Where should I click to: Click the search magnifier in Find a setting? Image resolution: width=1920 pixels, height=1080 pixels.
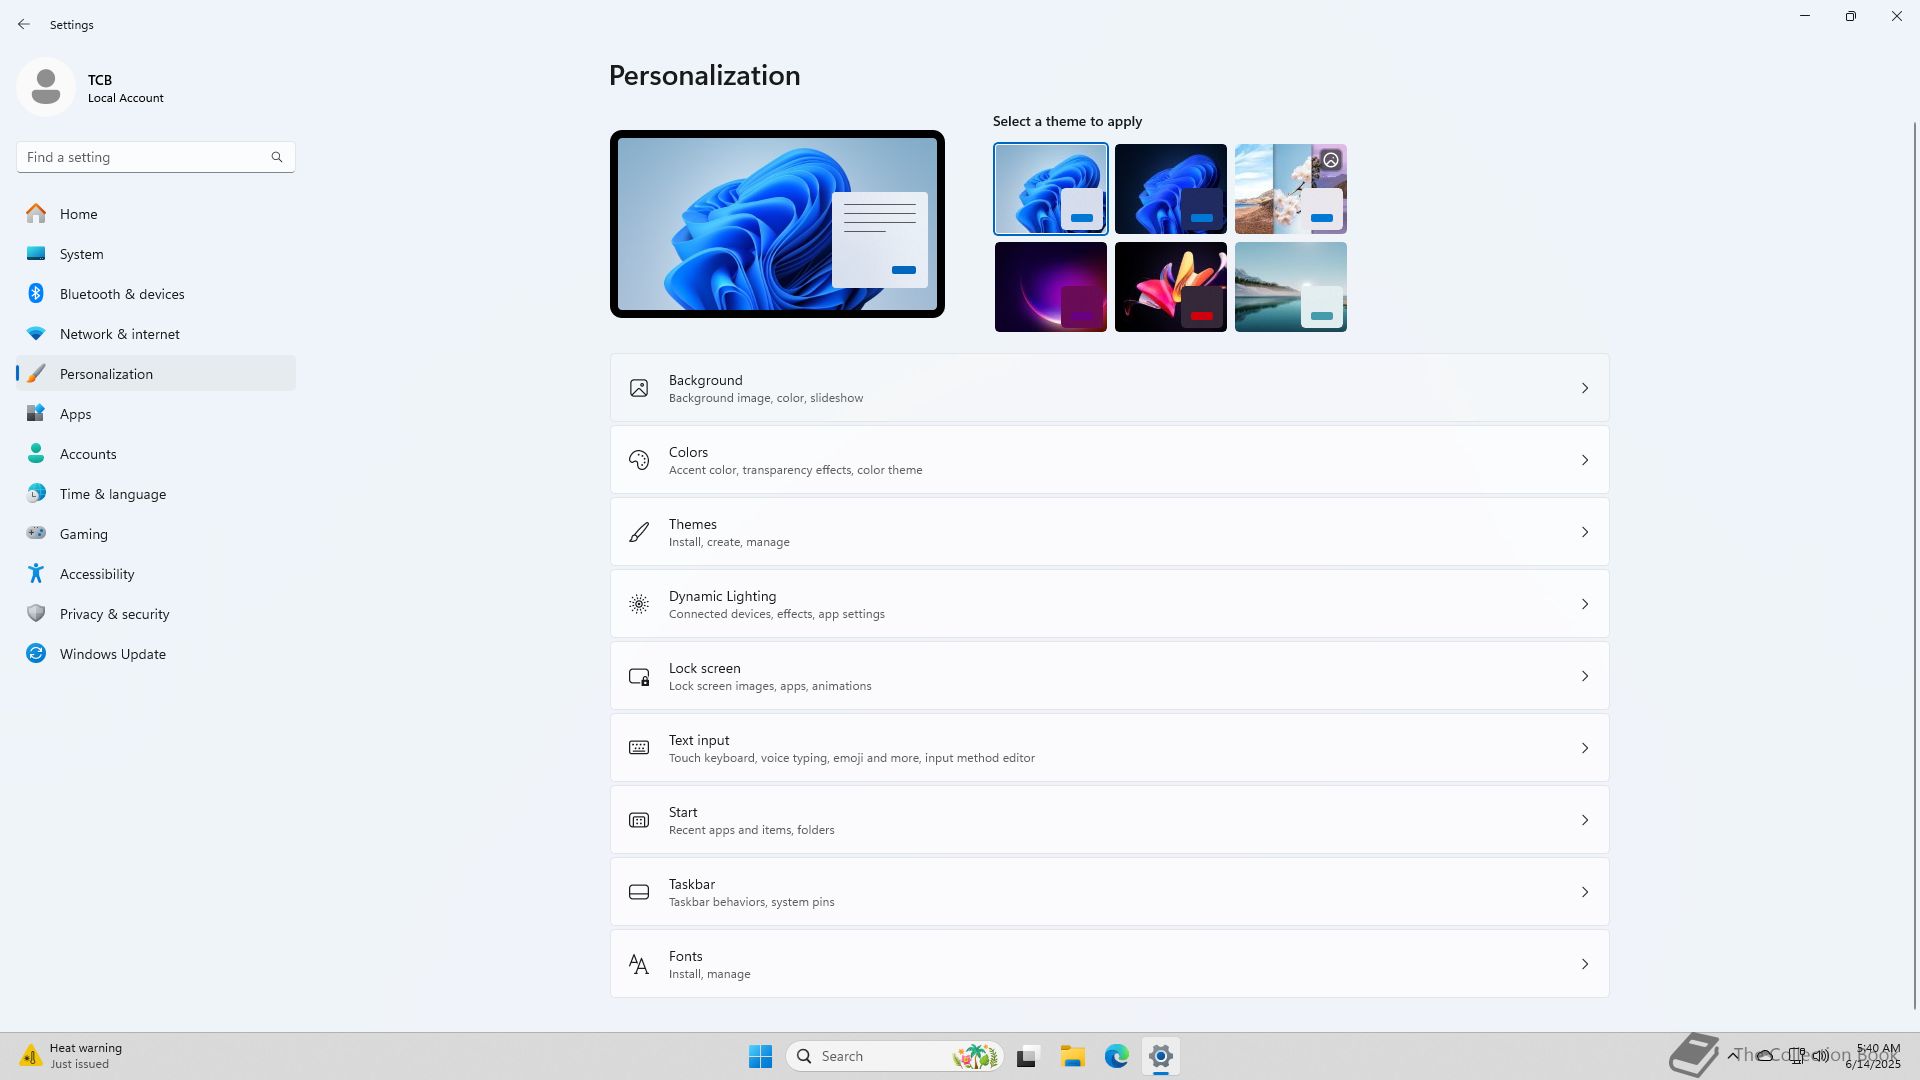[x=277, y=157]
